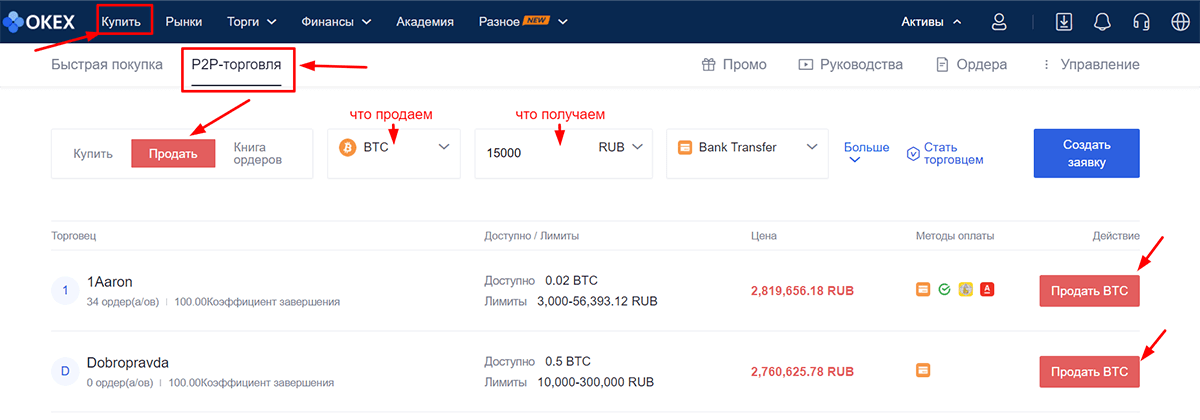Click the orange Bitcoin coin icon
Viewport: 1200px width, 420px height.
point(348,147)
